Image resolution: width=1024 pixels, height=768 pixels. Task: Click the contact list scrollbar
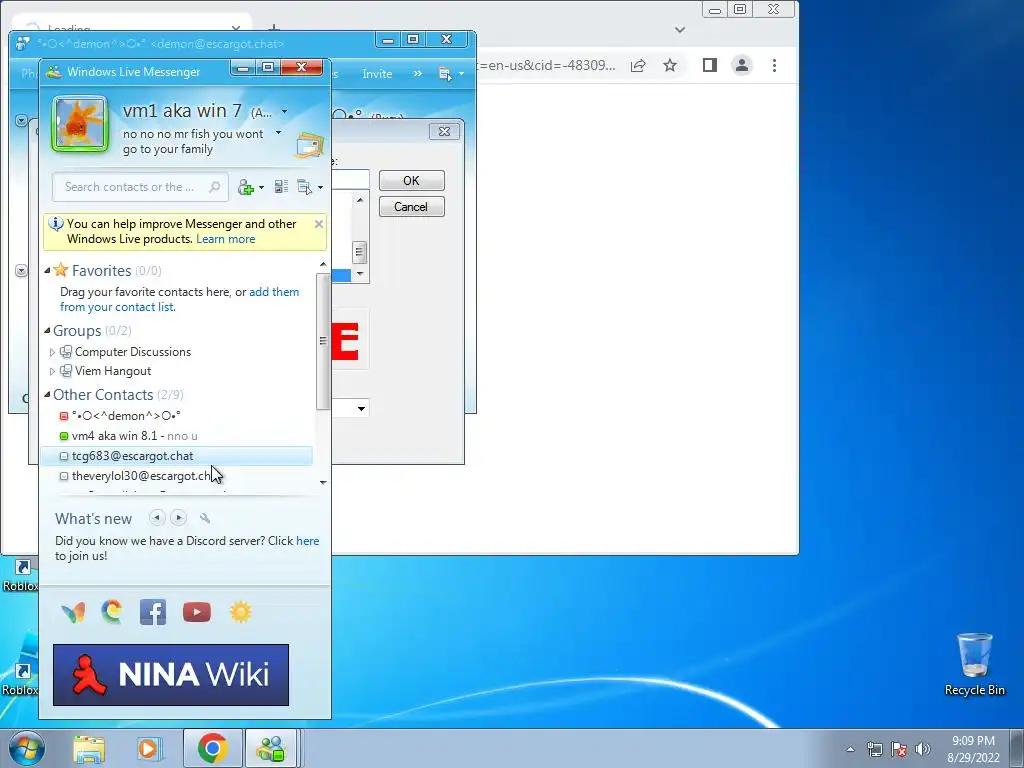point(323,340)
